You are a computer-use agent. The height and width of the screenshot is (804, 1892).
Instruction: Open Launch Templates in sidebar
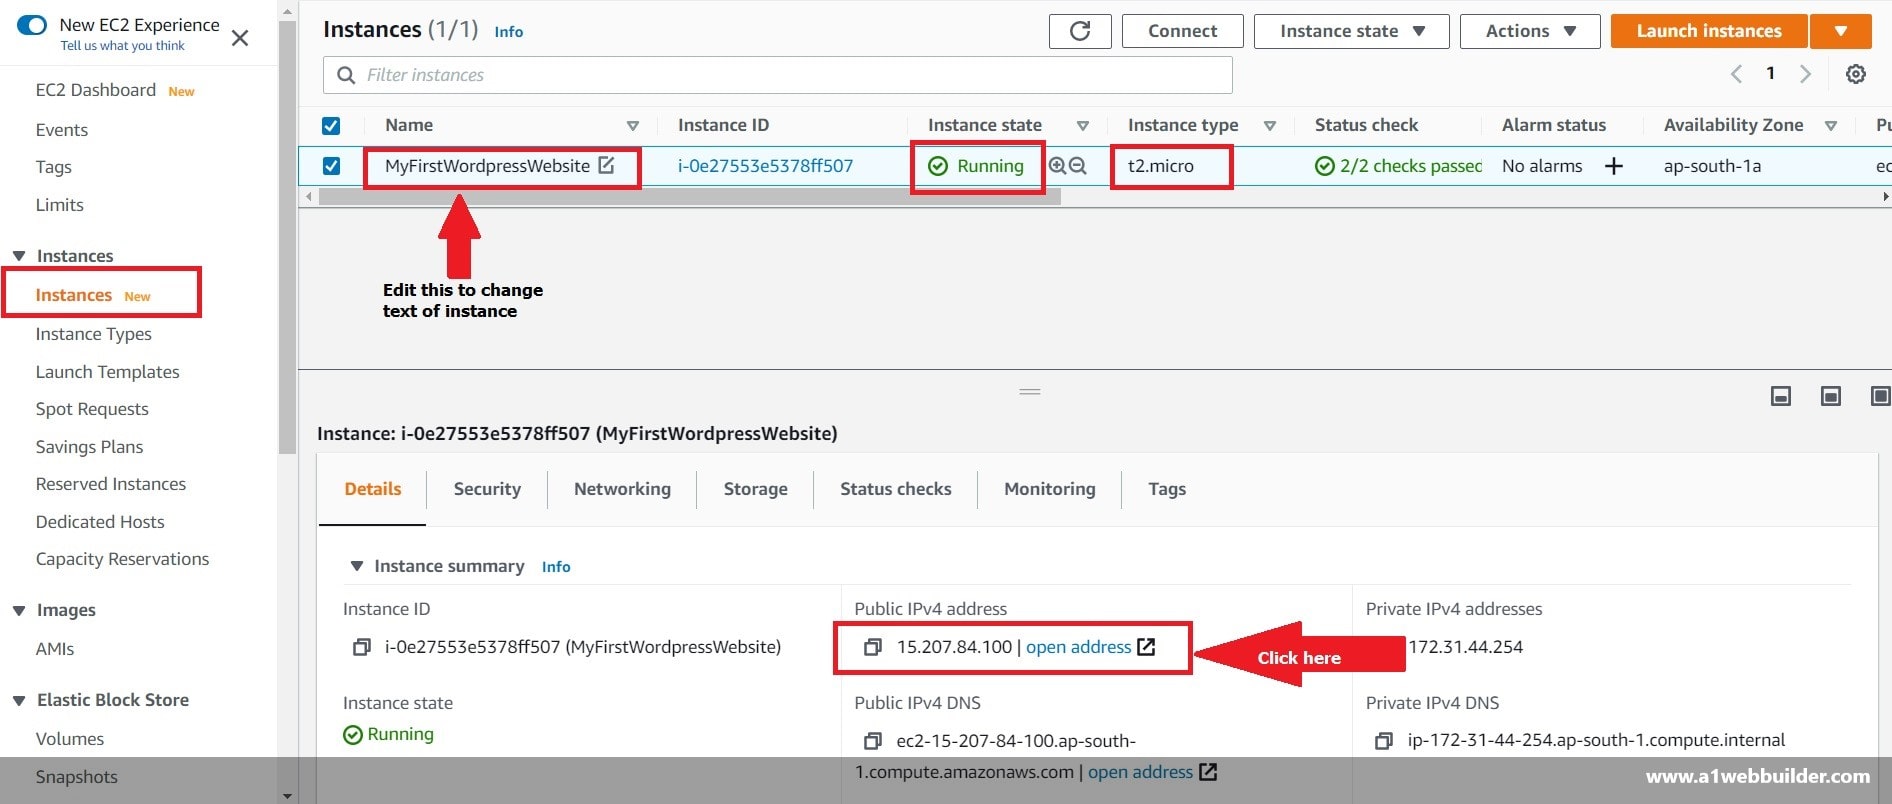click(108, 372)
